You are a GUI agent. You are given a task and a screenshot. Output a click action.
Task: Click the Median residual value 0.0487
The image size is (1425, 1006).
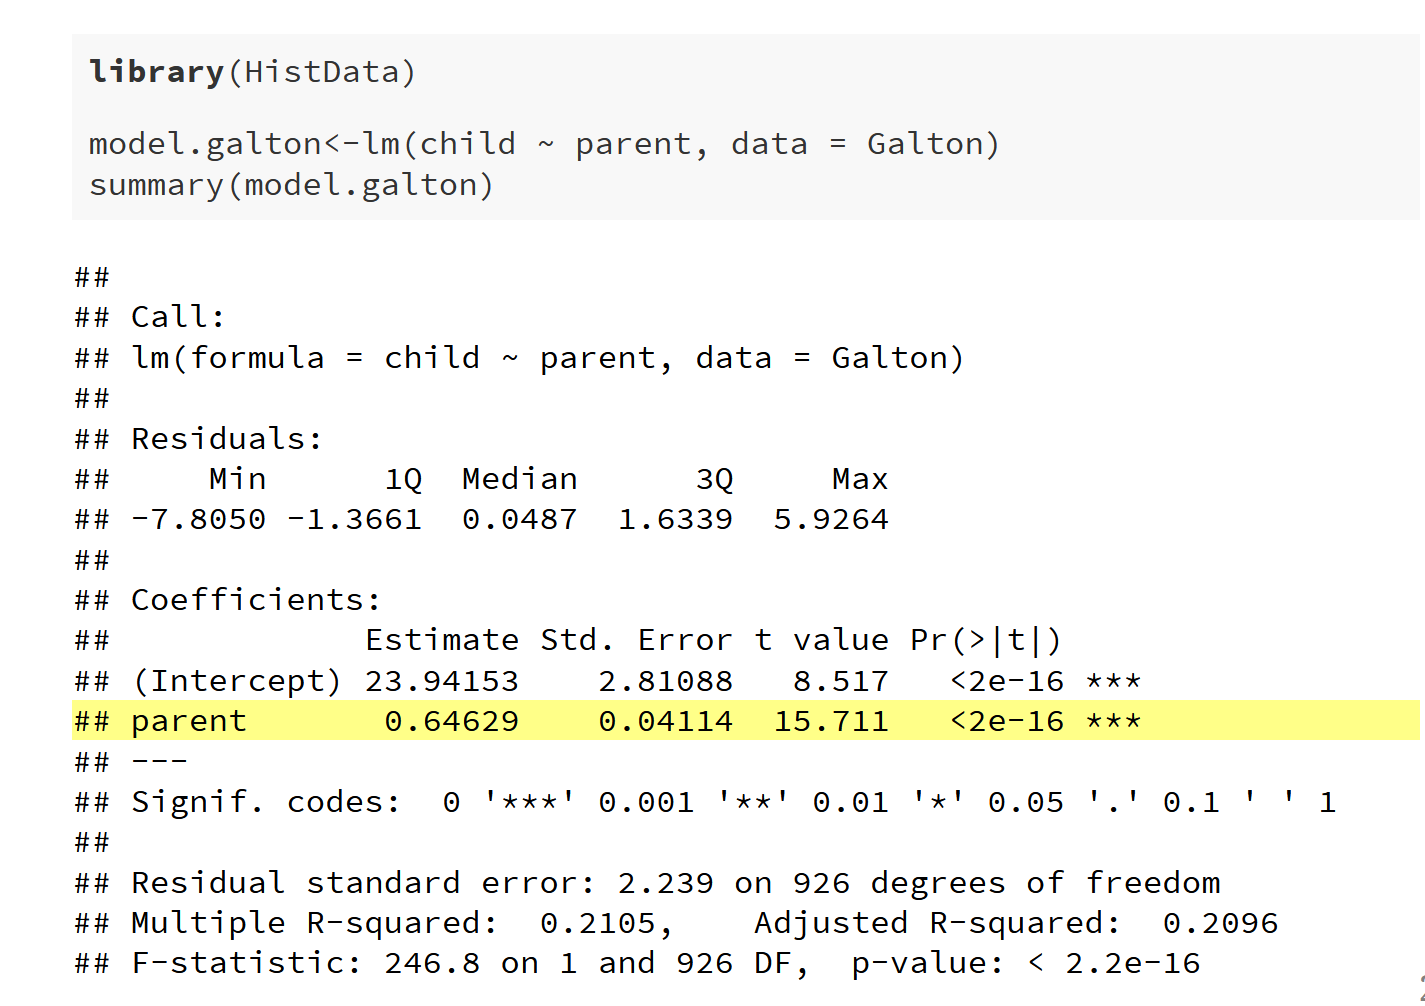pos(520,520)
